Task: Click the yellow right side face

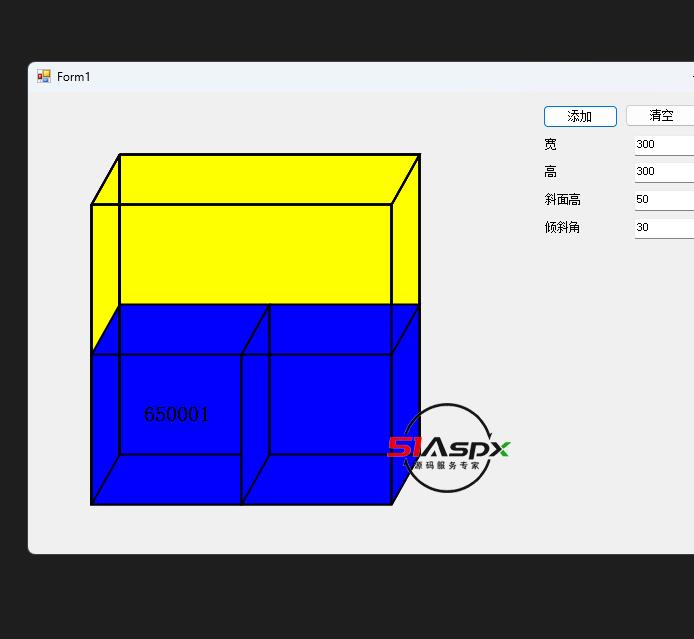Action: tap(405, 250)
